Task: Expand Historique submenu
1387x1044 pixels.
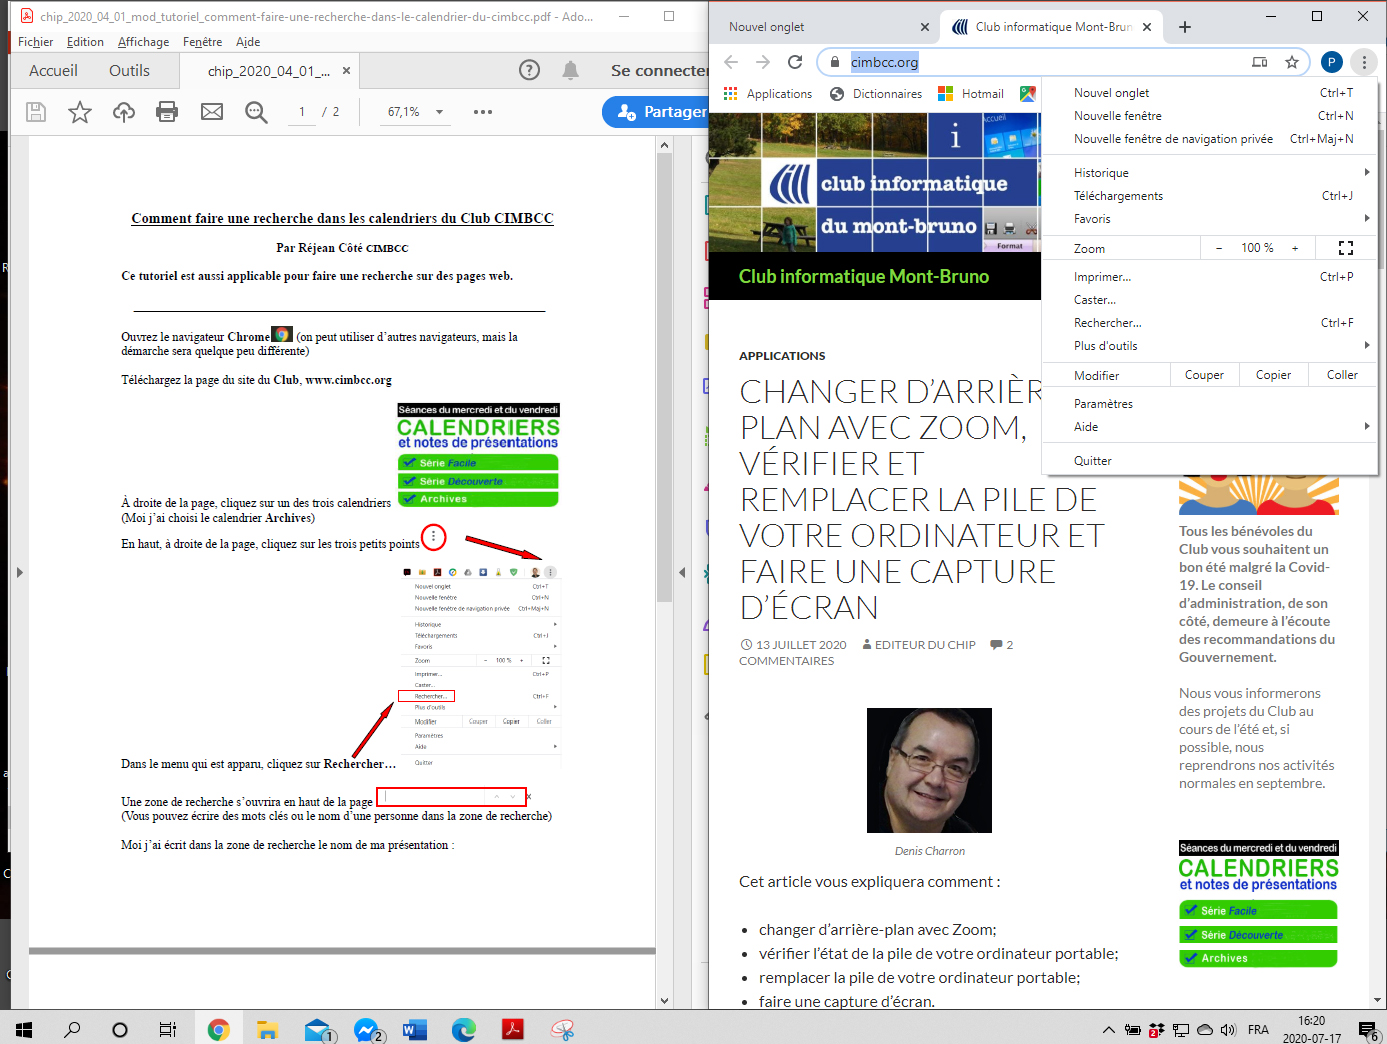Action: (1209, 173)
